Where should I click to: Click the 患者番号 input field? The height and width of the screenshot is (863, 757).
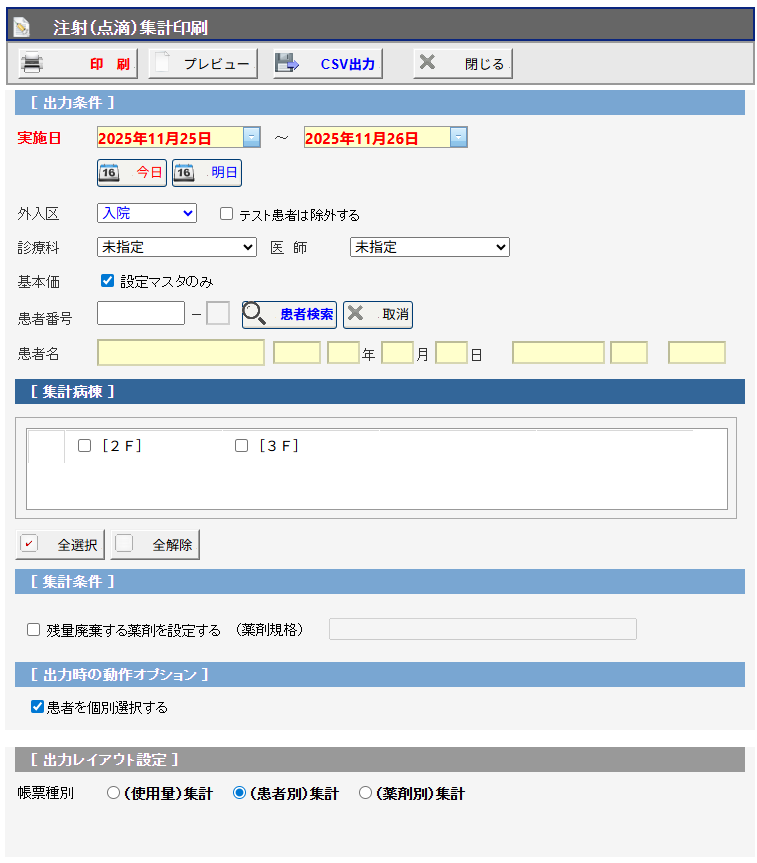[x=141, y=314]
